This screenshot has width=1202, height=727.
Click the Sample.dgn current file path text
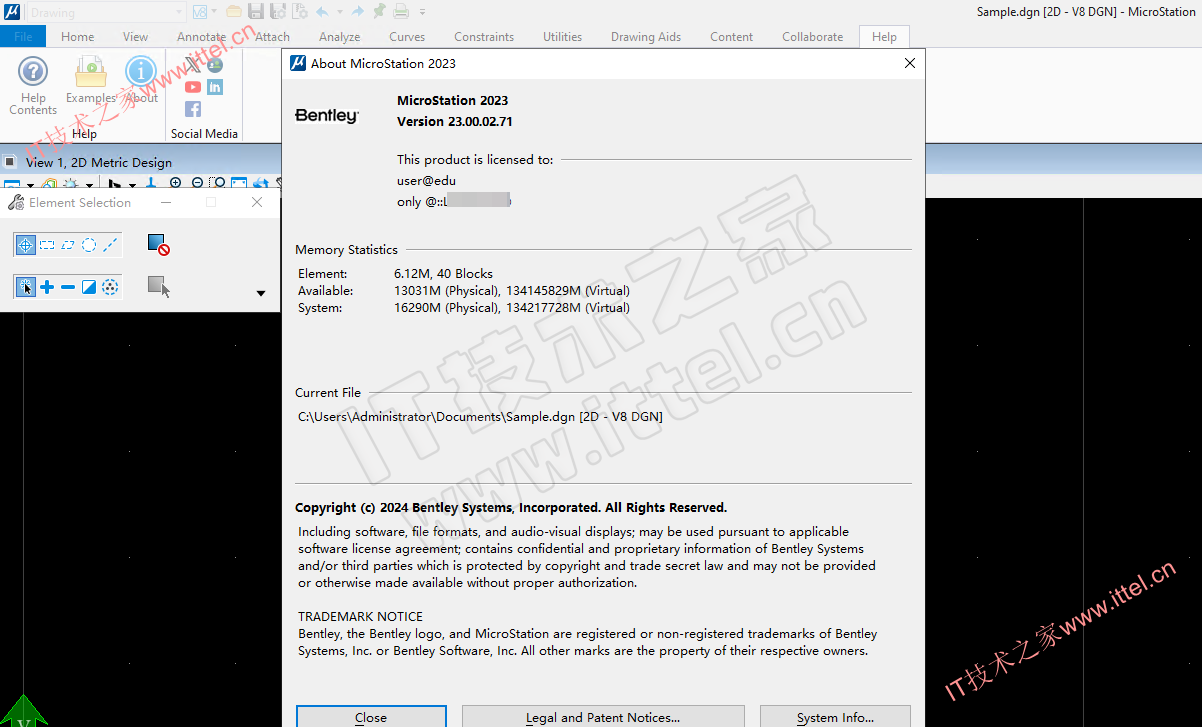point(480,416)
